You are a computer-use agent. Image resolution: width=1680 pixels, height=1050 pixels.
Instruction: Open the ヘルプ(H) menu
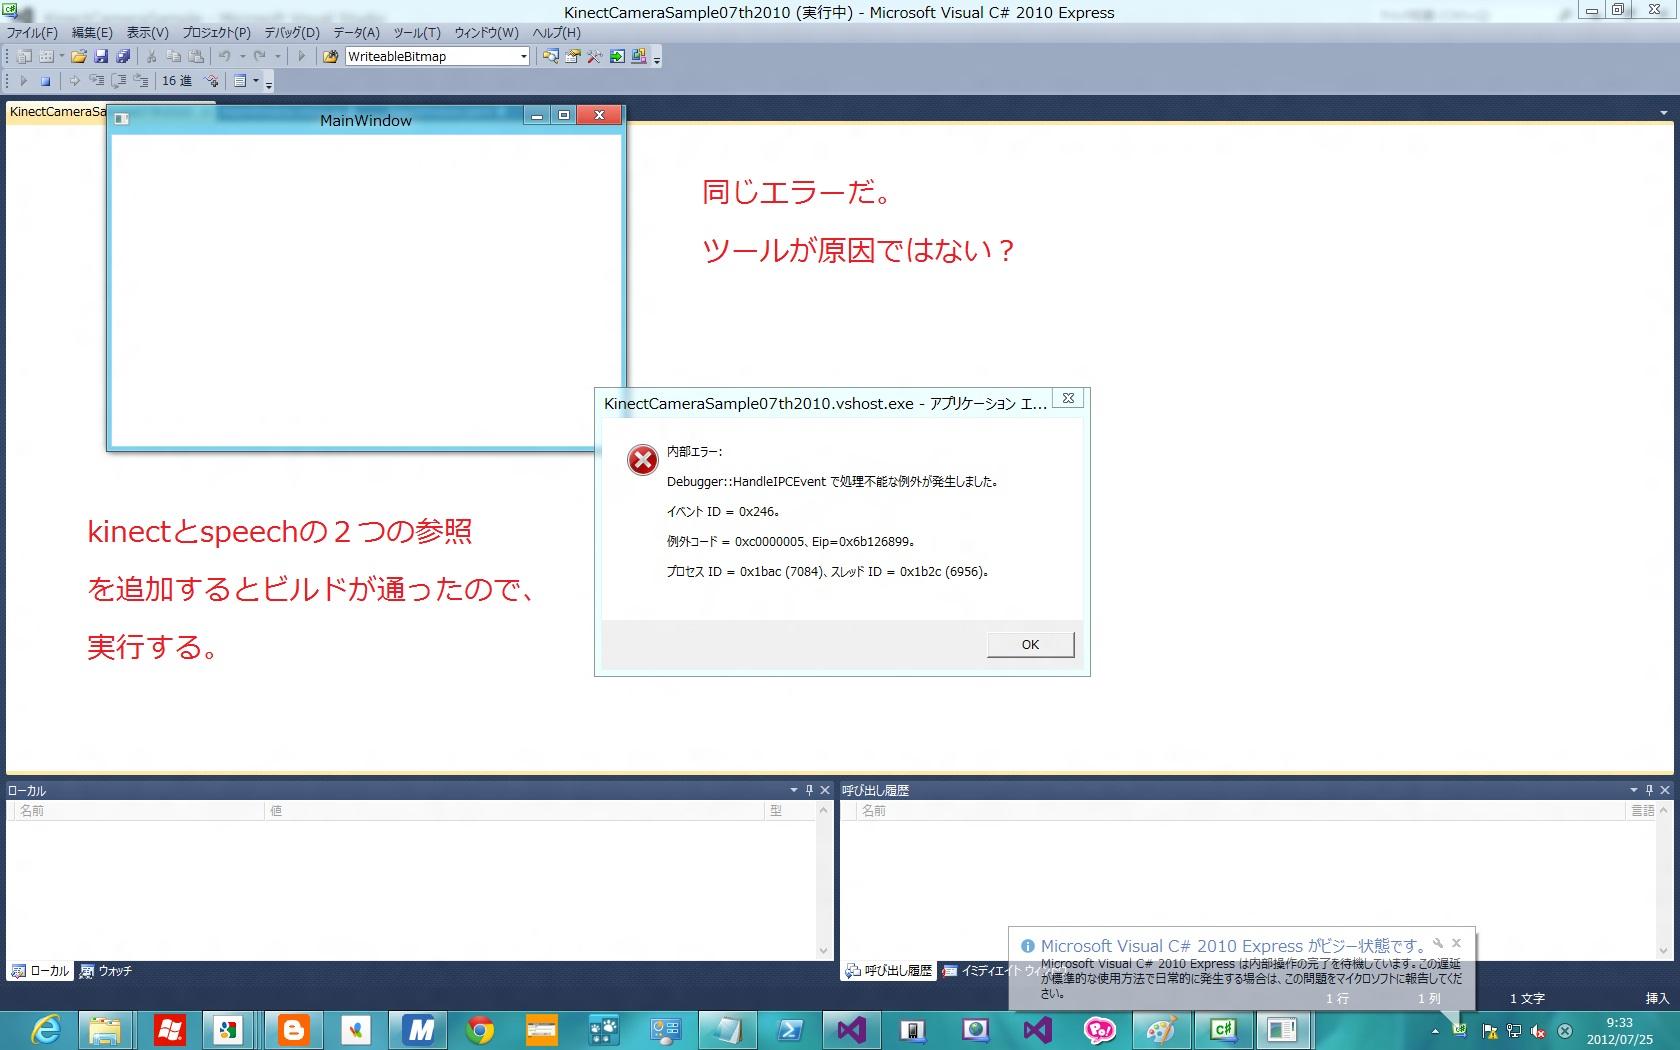556,33
